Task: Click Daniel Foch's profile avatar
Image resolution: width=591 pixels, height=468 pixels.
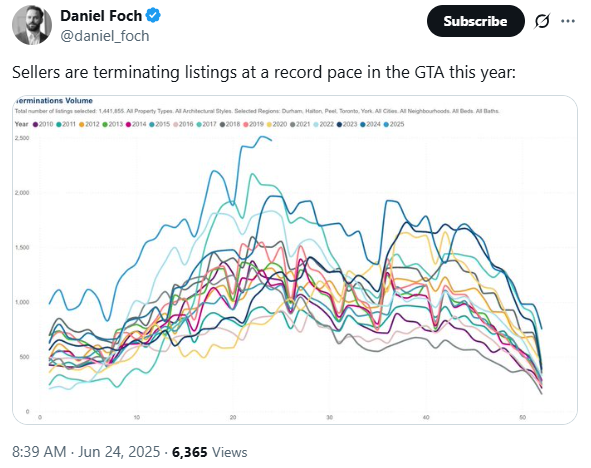Action: click(32, 25)
